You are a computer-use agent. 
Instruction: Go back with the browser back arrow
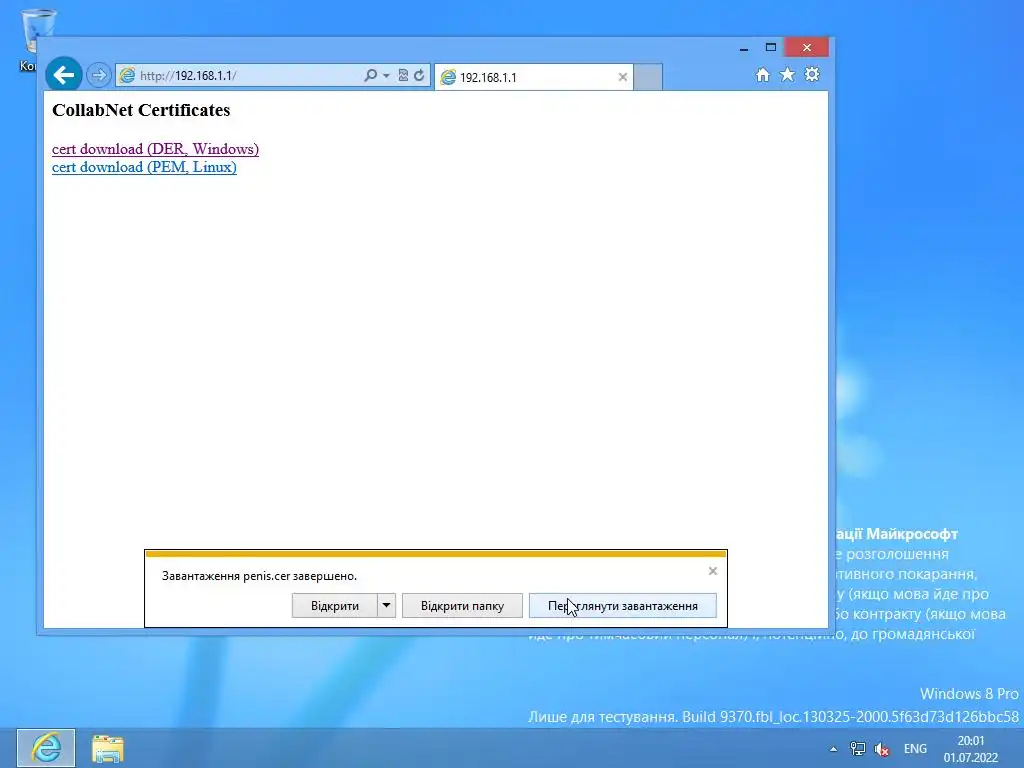point(63,74)
